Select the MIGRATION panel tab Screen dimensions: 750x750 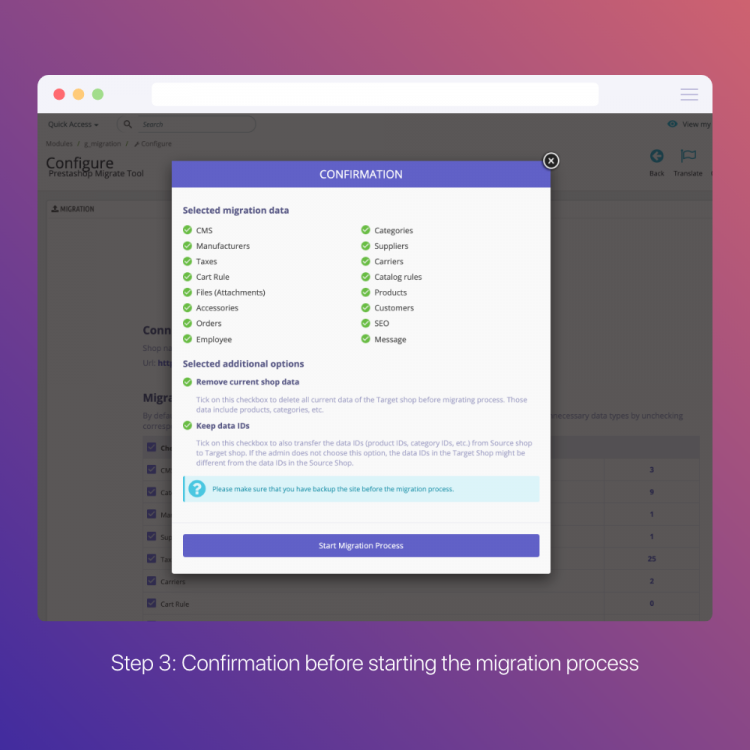[x=73, y=209]
